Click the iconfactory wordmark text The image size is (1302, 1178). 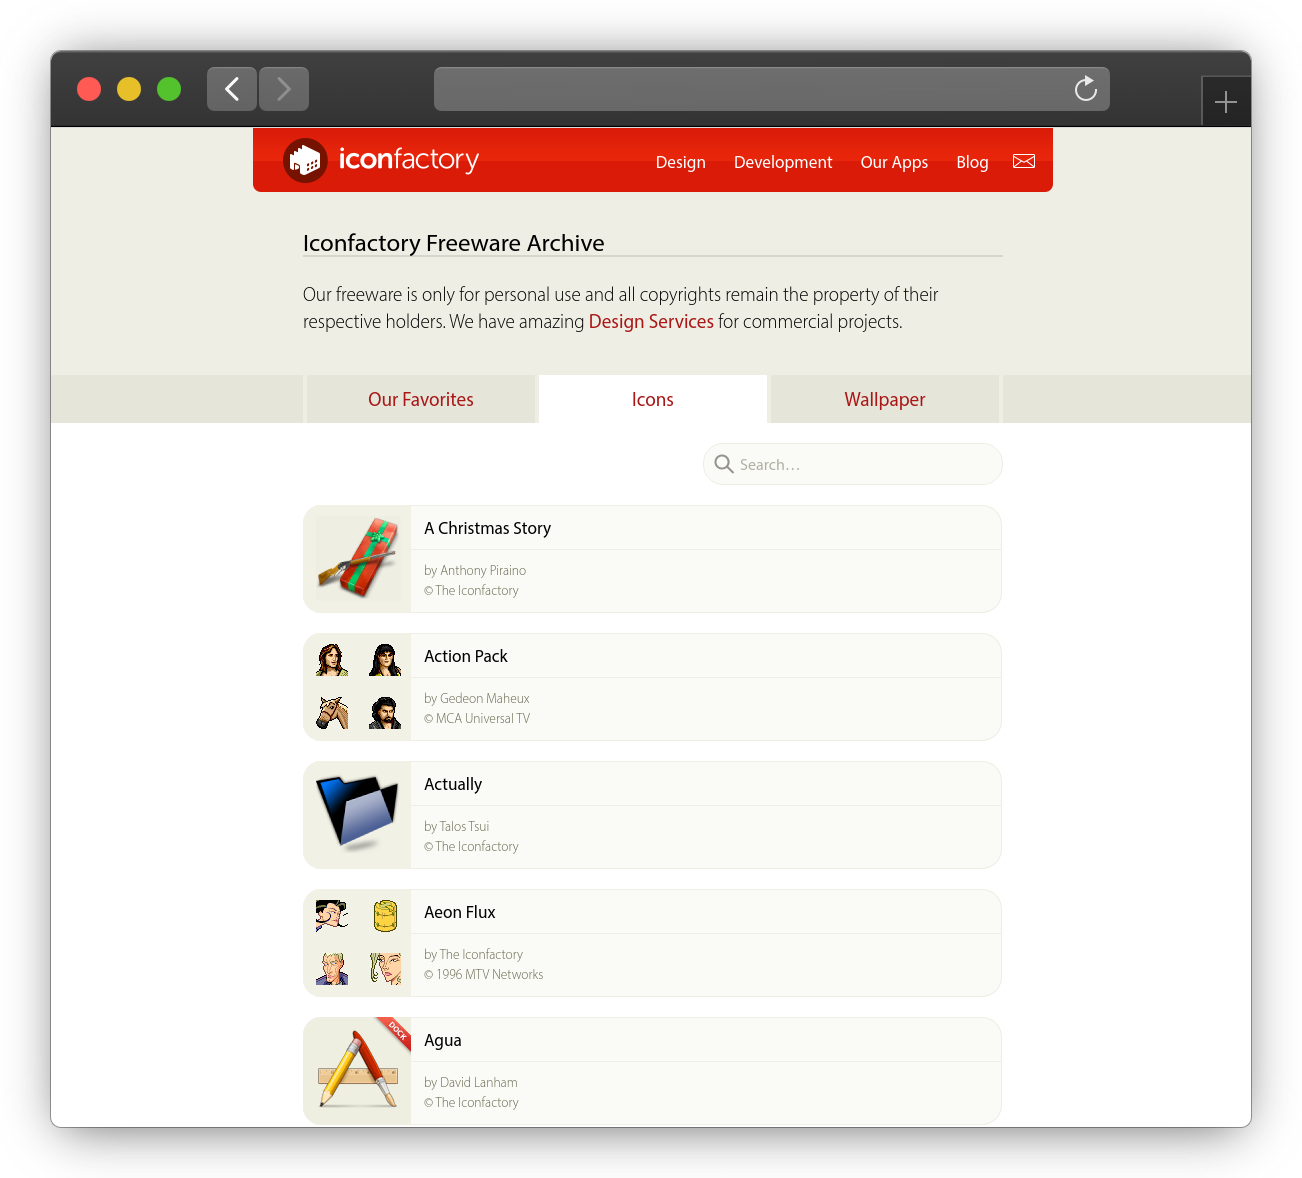pos(409,159)
